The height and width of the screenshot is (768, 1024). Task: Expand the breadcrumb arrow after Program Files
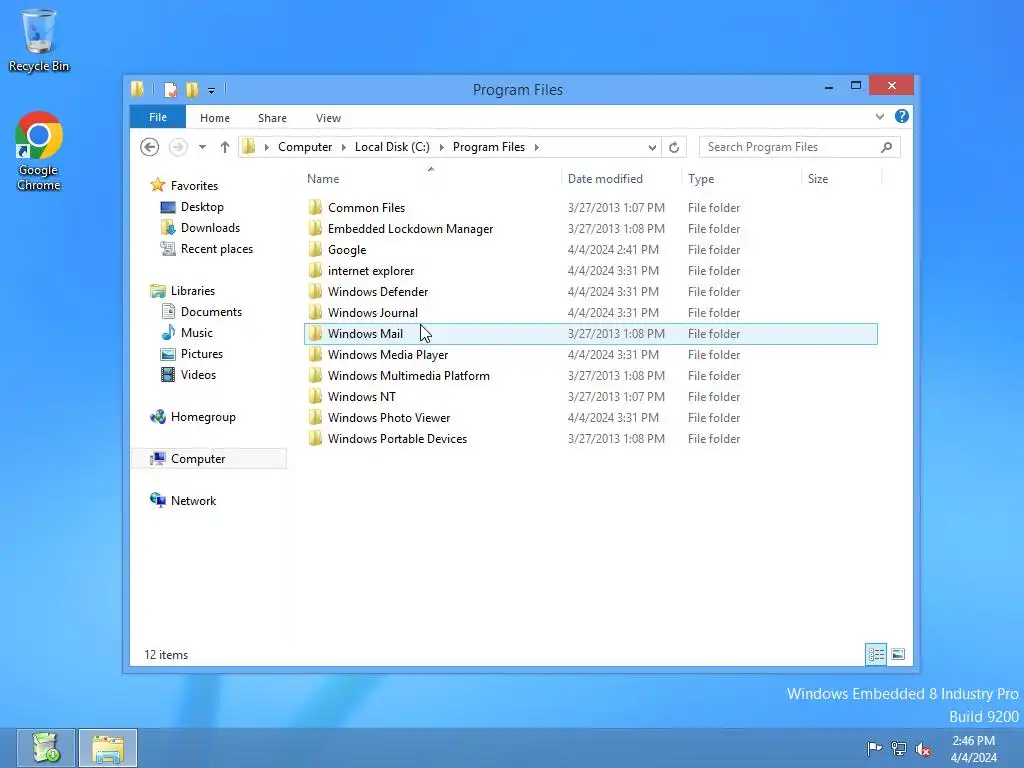537,147
